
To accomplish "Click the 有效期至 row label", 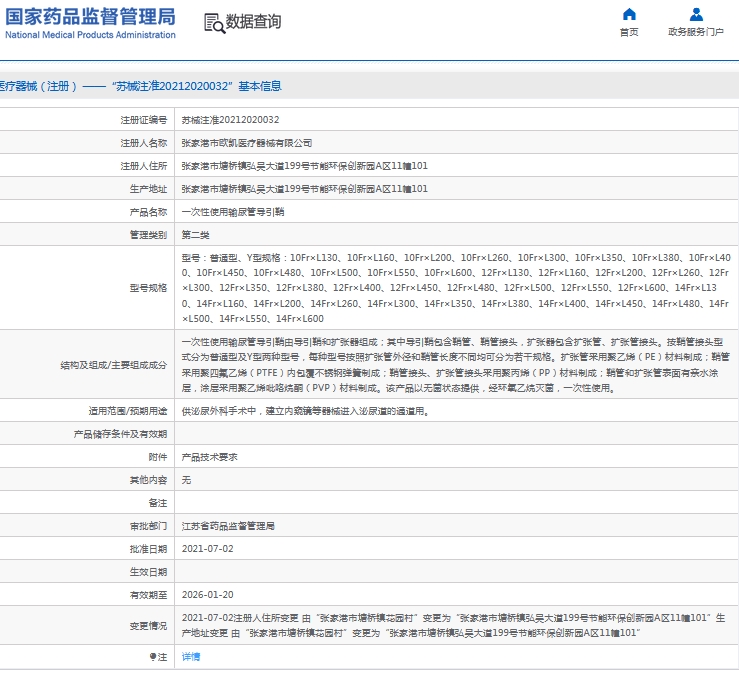I will tap(148, 595).
